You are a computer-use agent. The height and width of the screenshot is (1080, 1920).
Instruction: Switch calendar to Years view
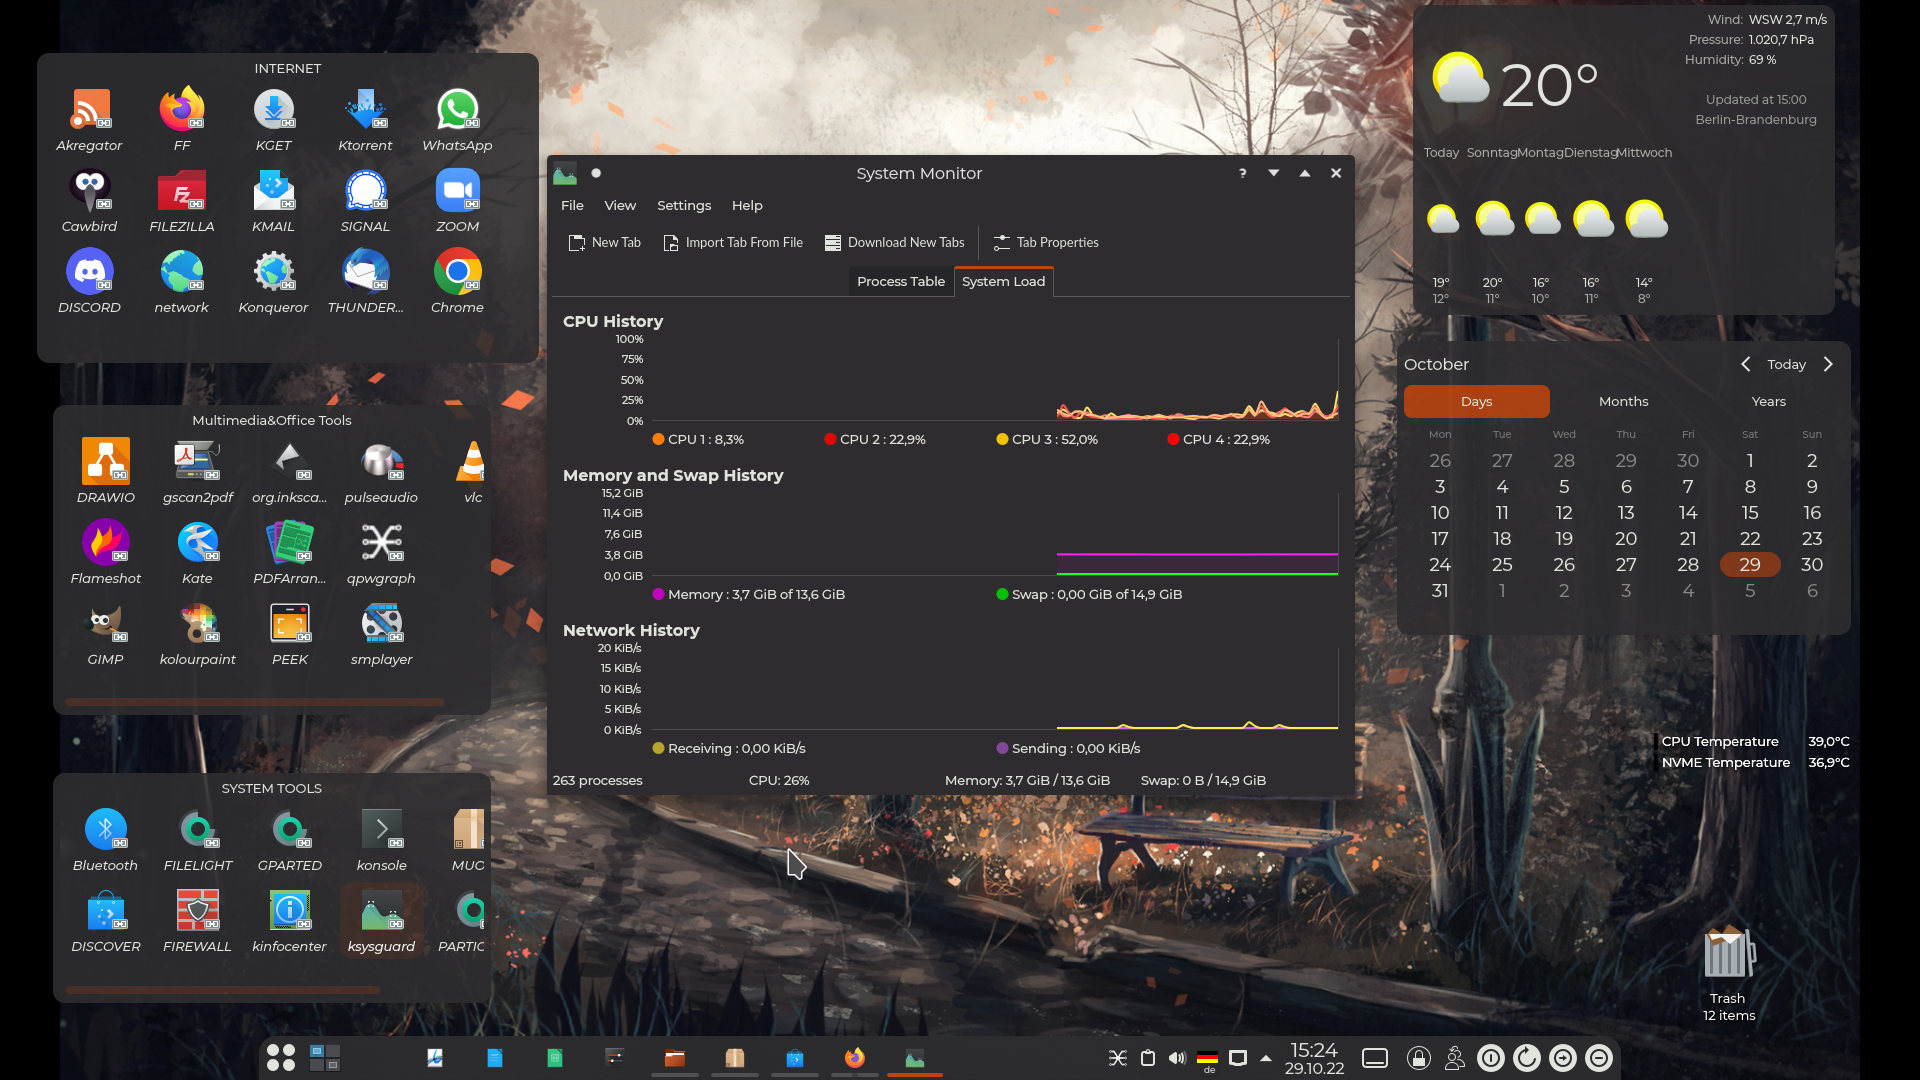[x=1768, y=402]
